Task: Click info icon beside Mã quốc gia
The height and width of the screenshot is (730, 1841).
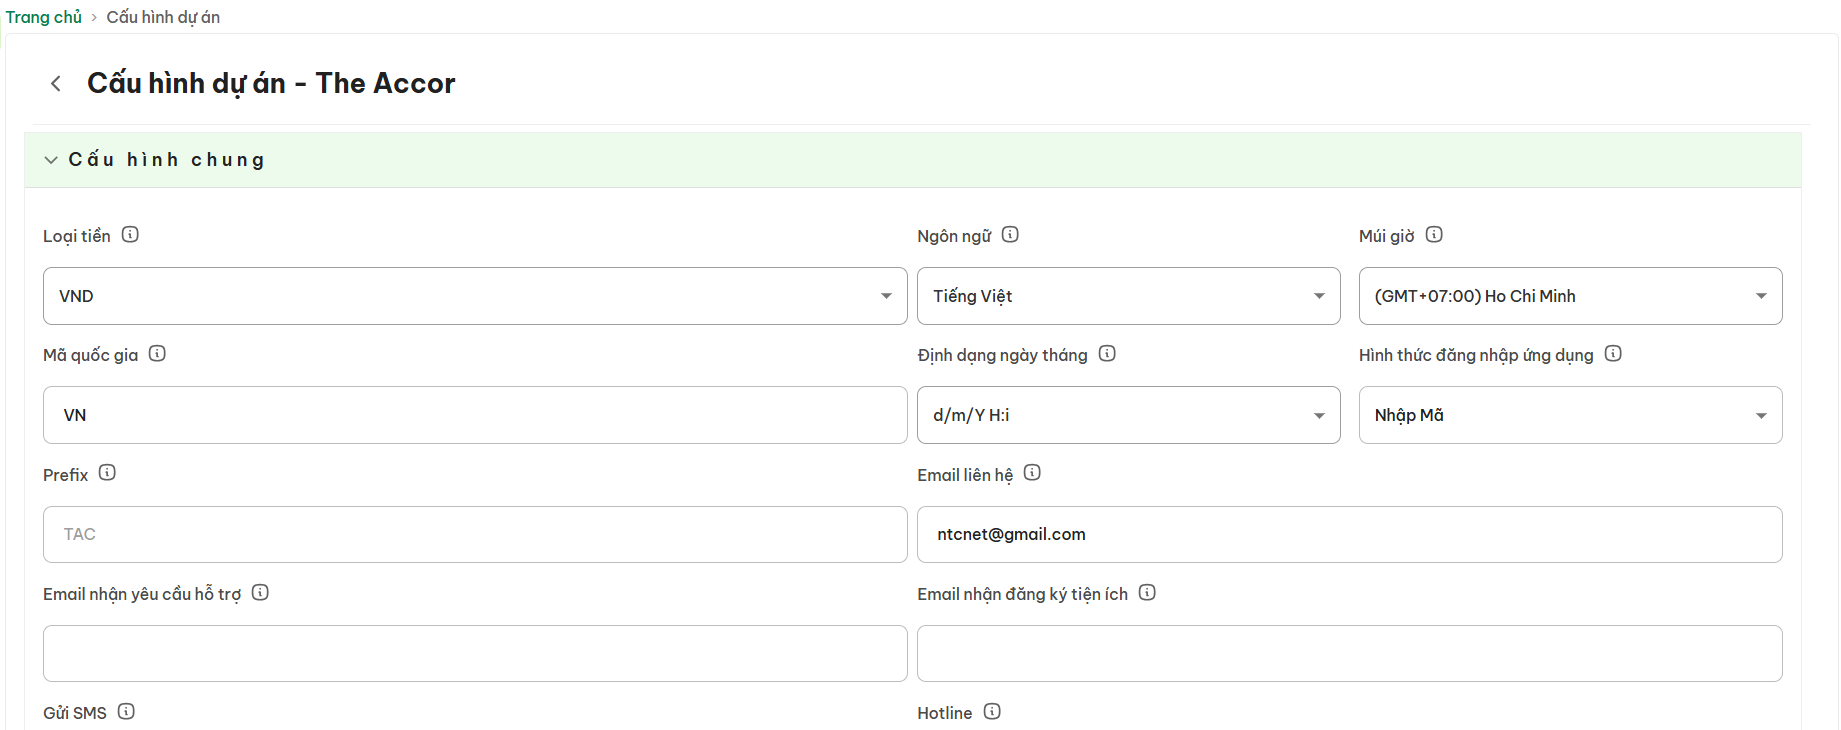Action: click(157, 354)
